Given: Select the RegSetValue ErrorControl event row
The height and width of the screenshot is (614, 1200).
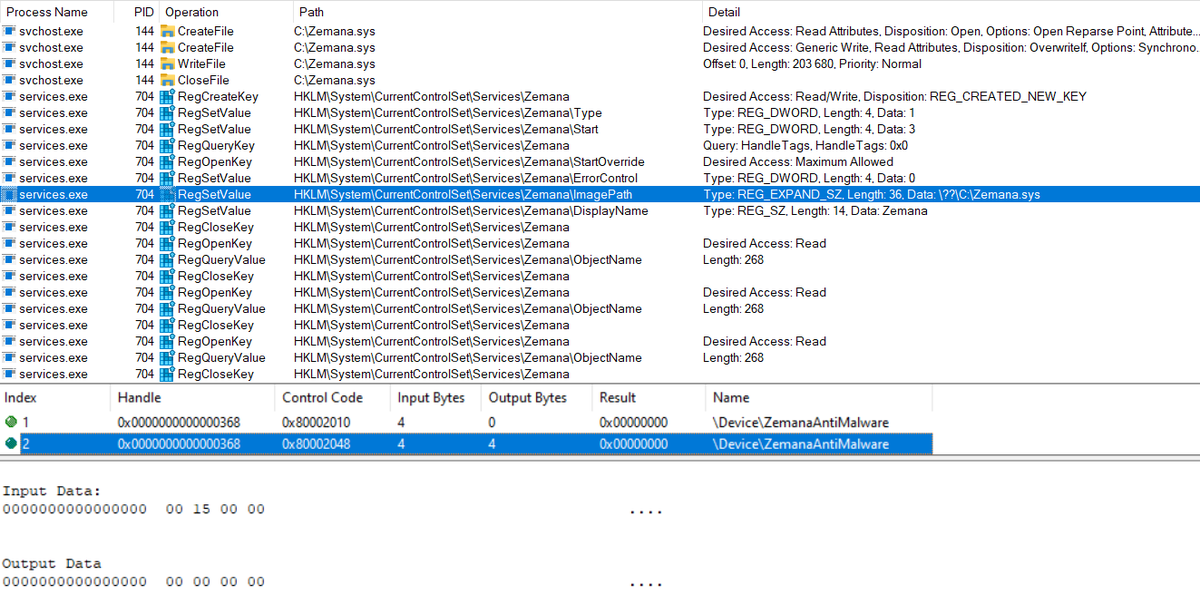Looking at the screenshot, I should coord(450,178).
